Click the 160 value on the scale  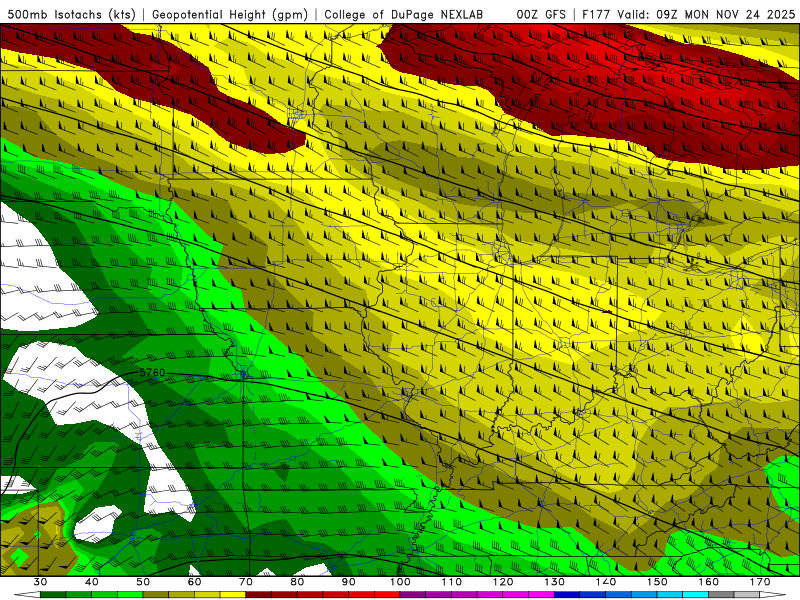tap(708, 582)
